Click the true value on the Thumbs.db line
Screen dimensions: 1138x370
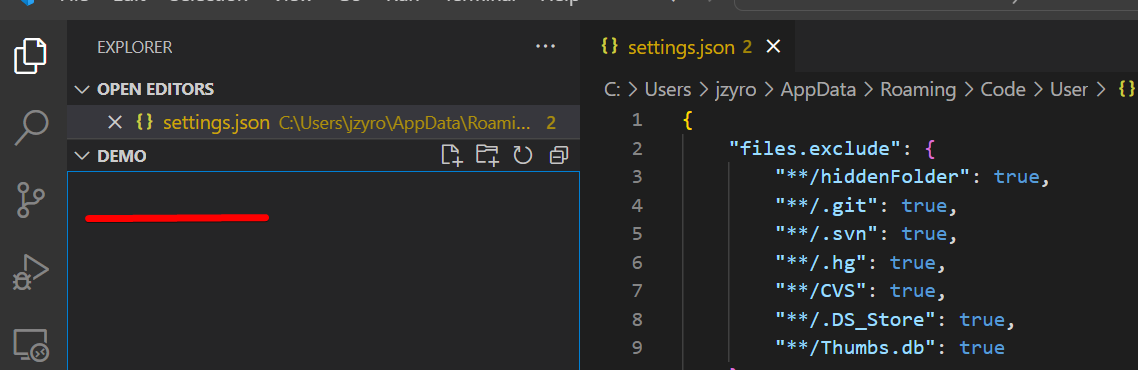coord(982,348)
